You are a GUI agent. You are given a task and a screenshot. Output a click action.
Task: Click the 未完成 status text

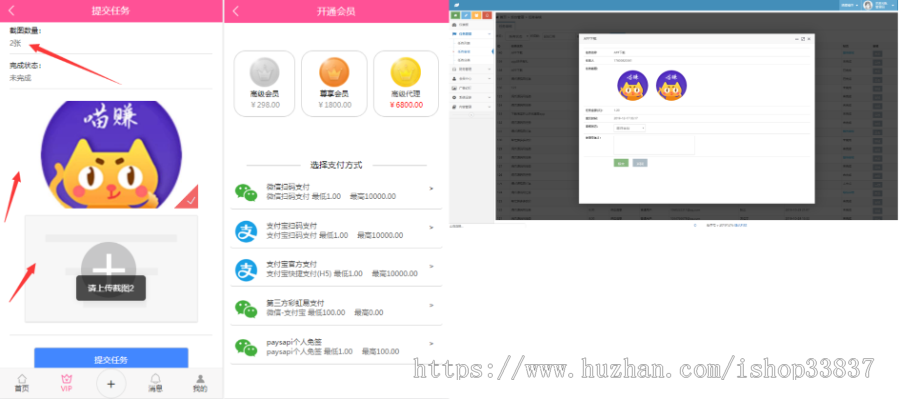pos(21,78)
